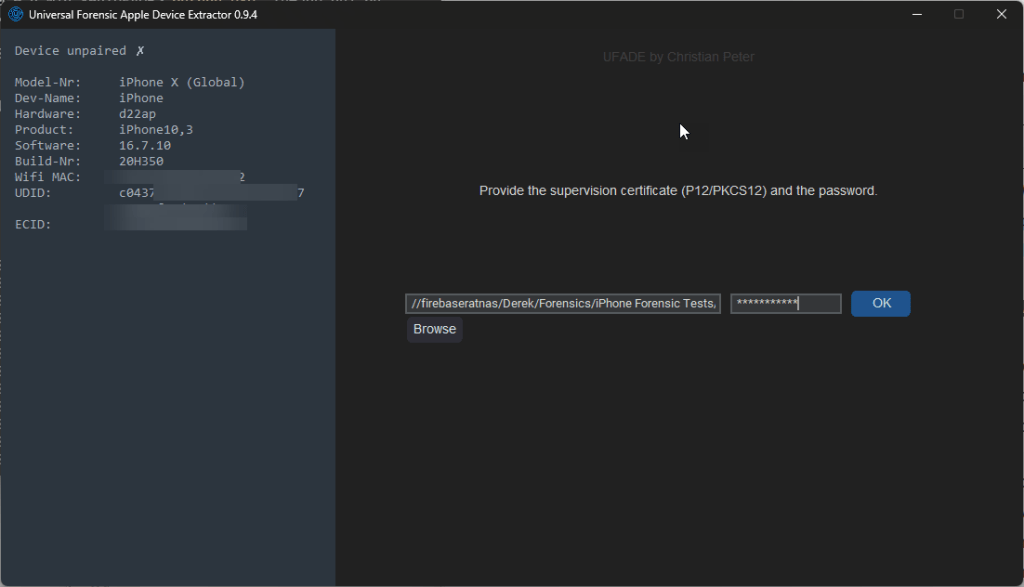Close the UFADE application window

1001,14
